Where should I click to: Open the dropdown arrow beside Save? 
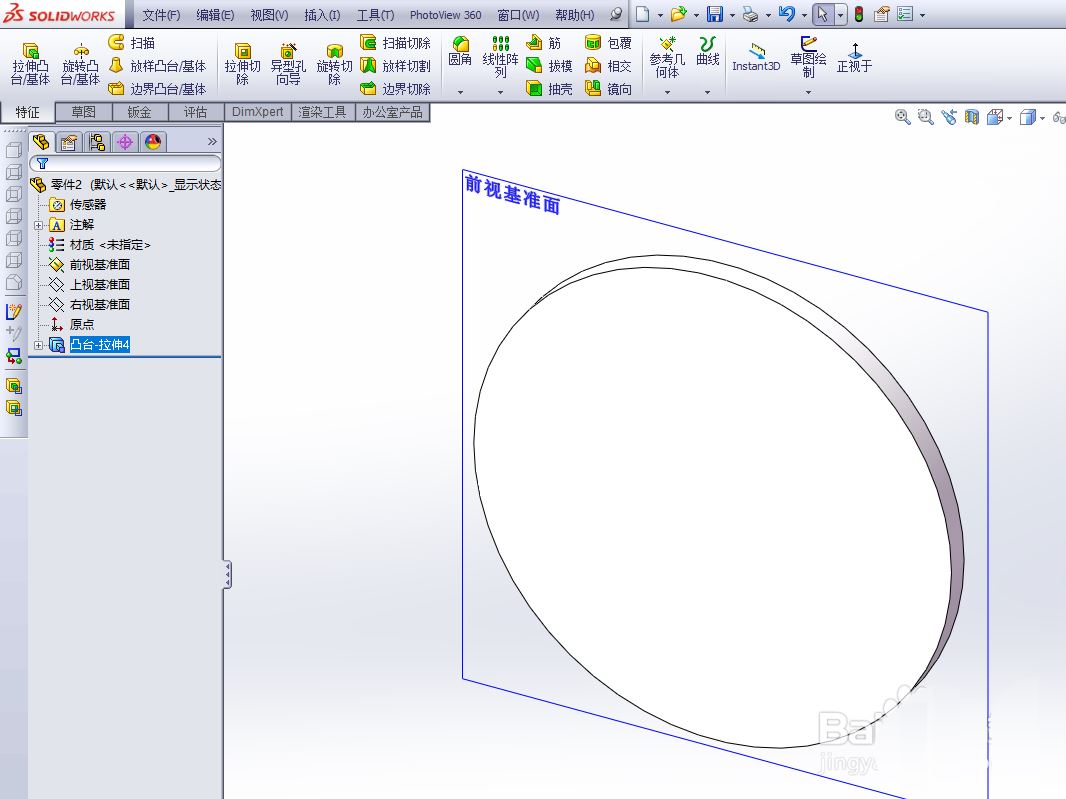coord(732,15)
